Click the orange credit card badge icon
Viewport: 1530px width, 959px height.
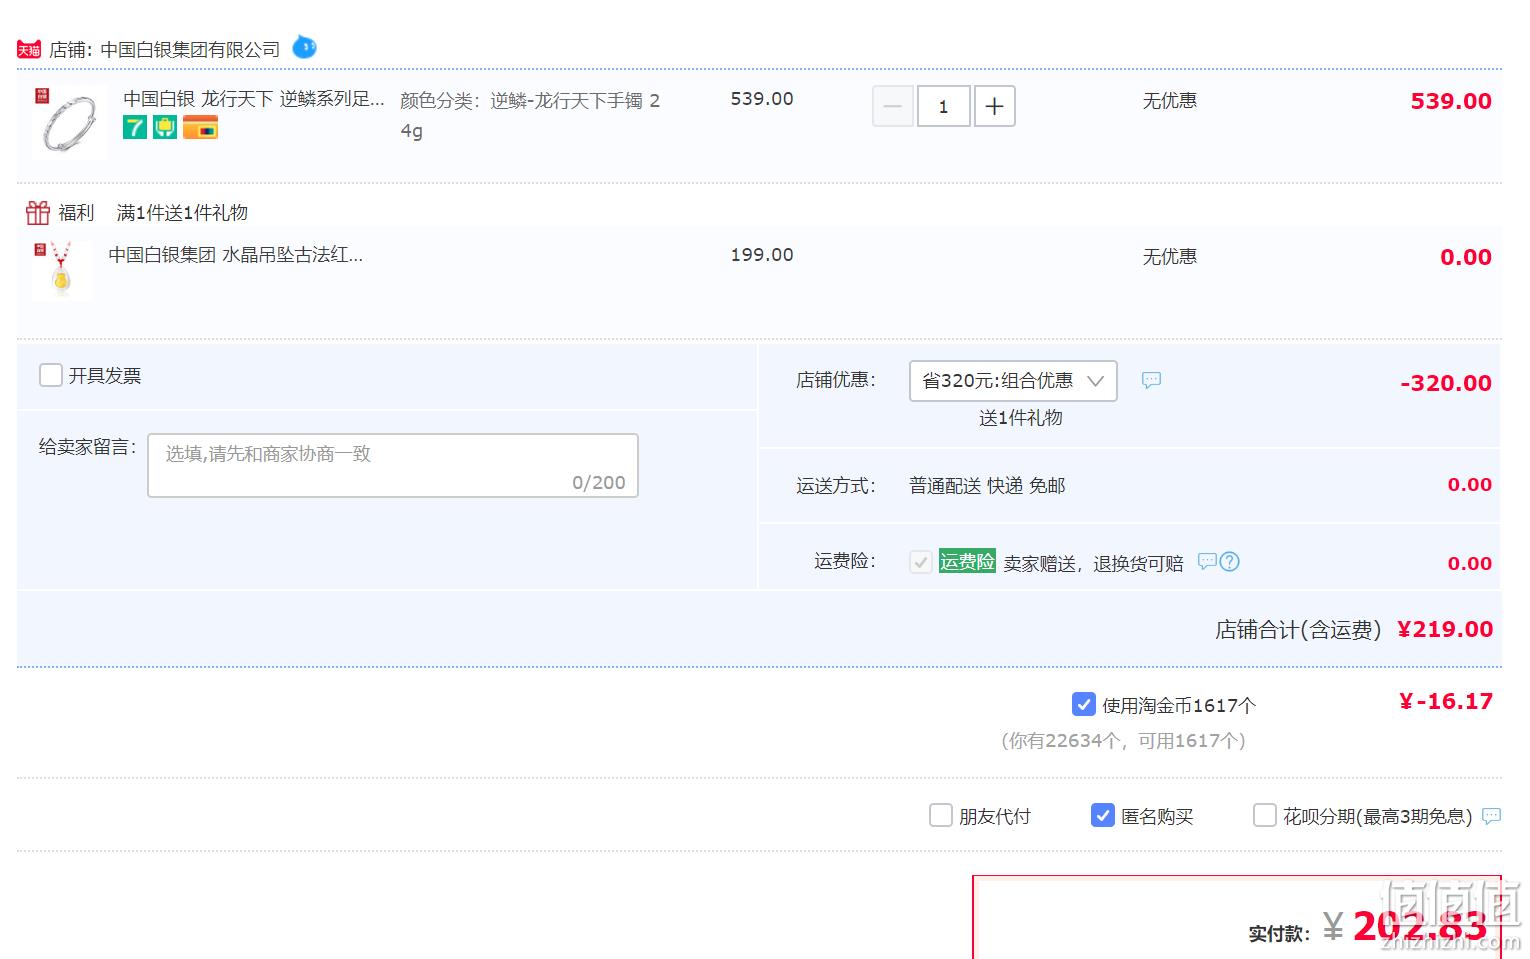[x=200, y=127]
